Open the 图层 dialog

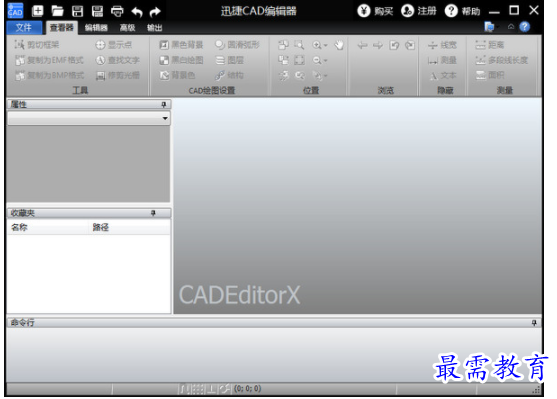[x=229, y=60]
